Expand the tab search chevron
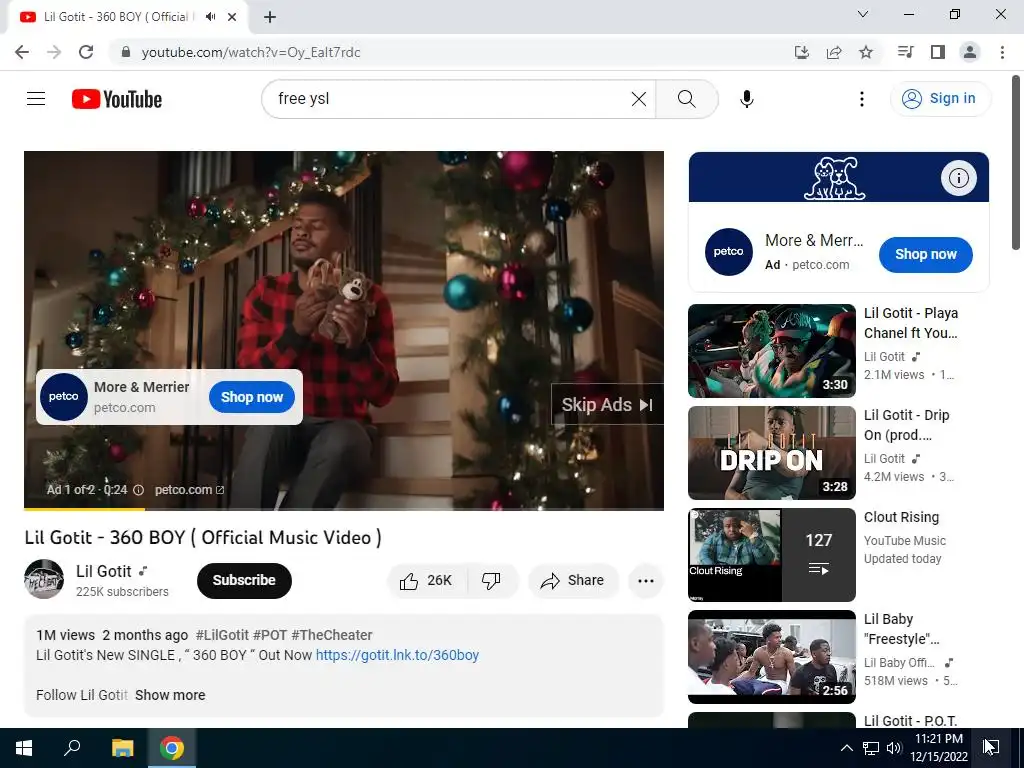This screenshot has width=1024, height=768. click(862, 14)
